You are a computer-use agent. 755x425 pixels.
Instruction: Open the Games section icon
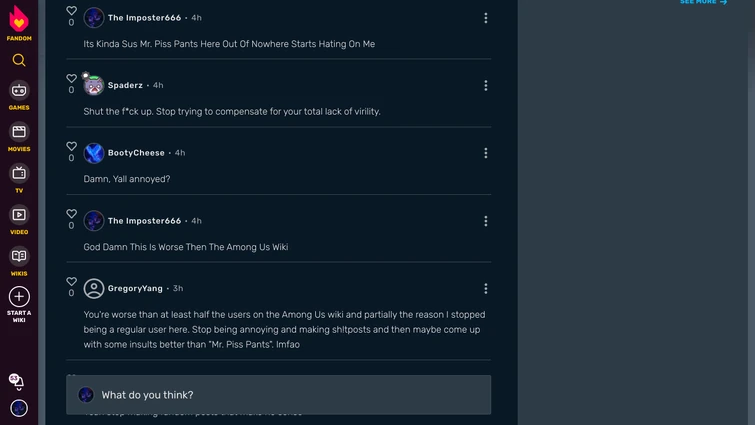point(19,91)
